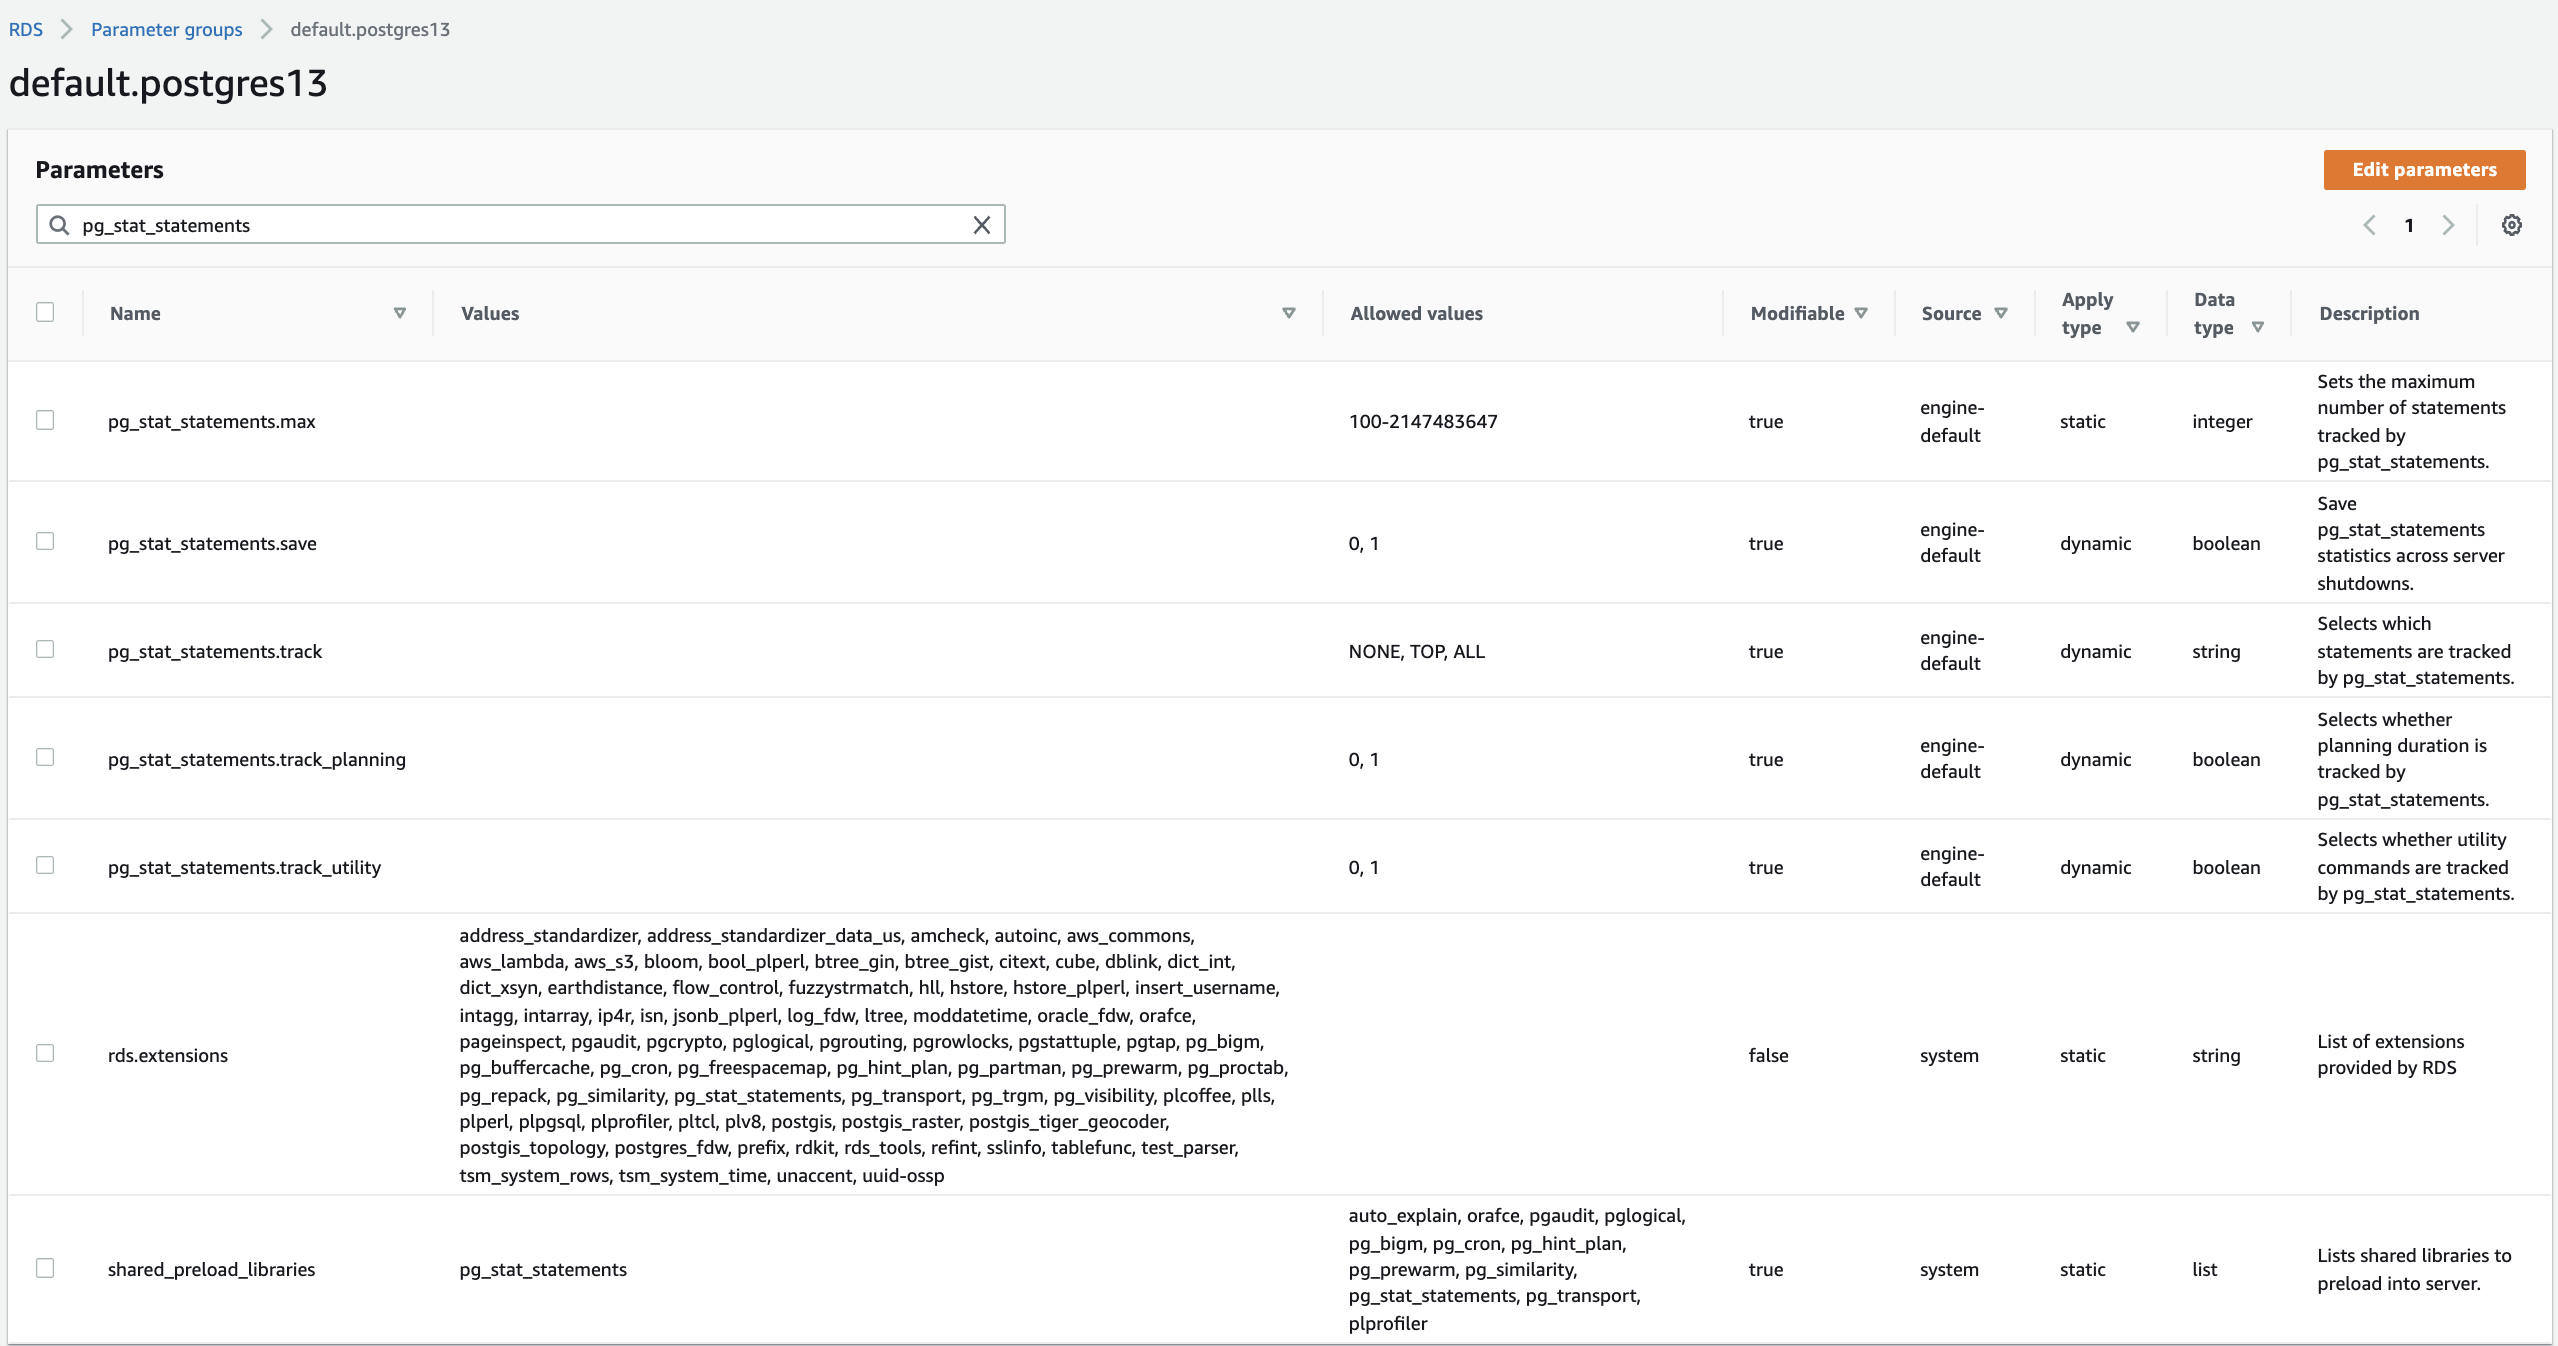Check pg_stat_statements.track_planning row checkbox
The height and width of the screenshot is (1346, 2558).
[45, 757]
